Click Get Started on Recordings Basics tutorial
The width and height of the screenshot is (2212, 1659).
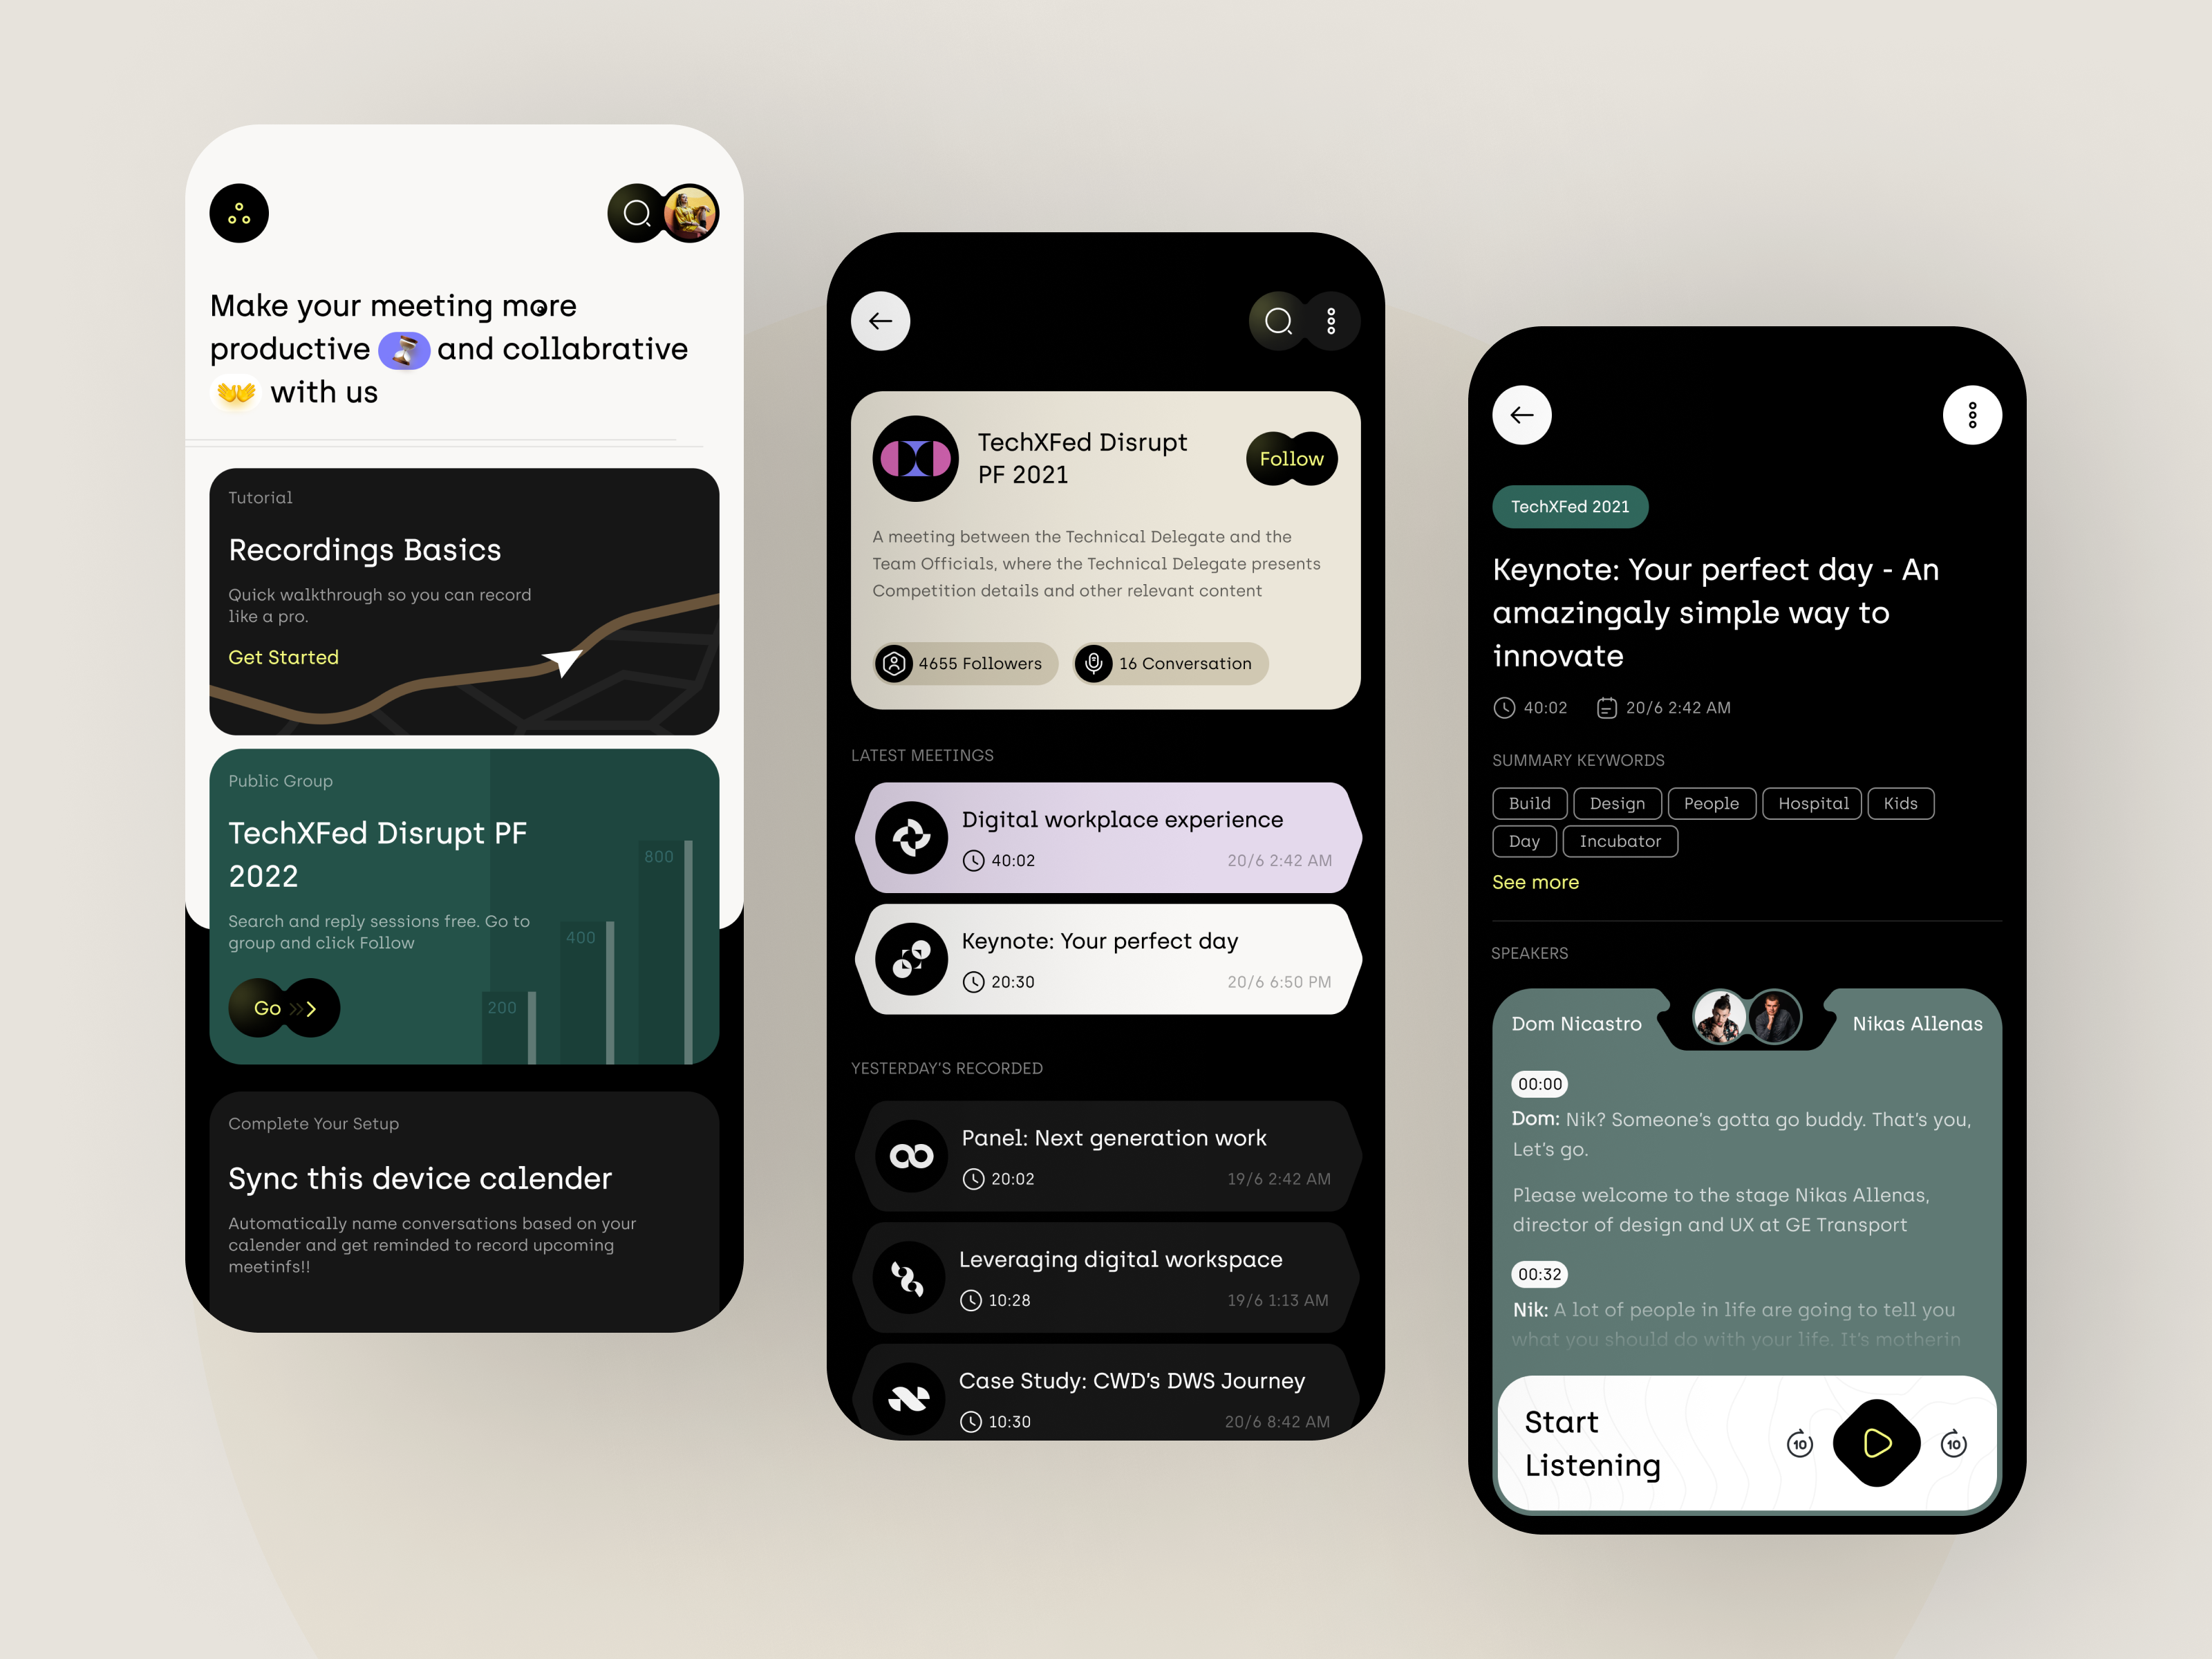[284, 657]
